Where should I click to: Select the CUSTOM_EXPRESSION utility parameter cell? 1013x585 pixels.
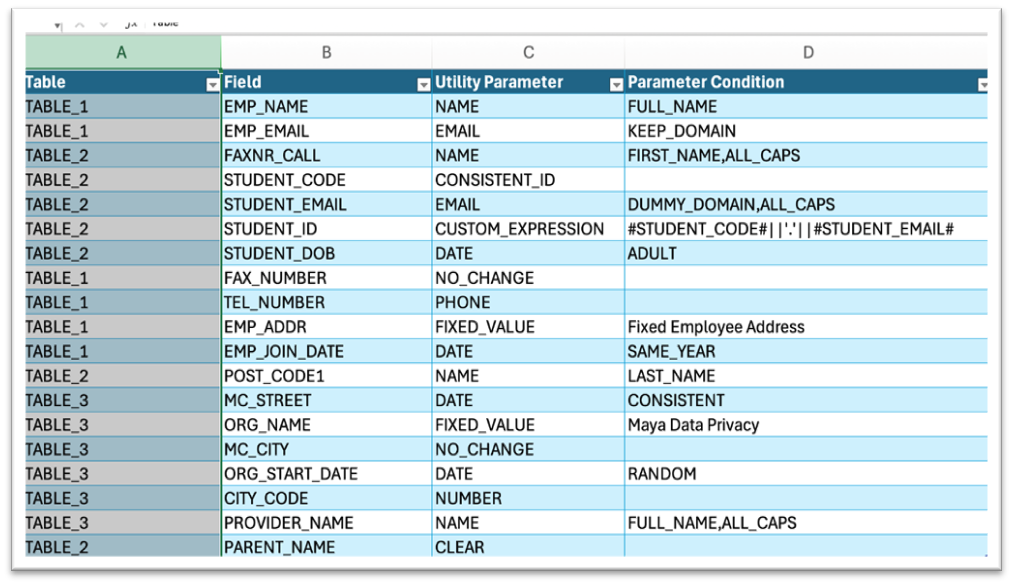point(519,229)
